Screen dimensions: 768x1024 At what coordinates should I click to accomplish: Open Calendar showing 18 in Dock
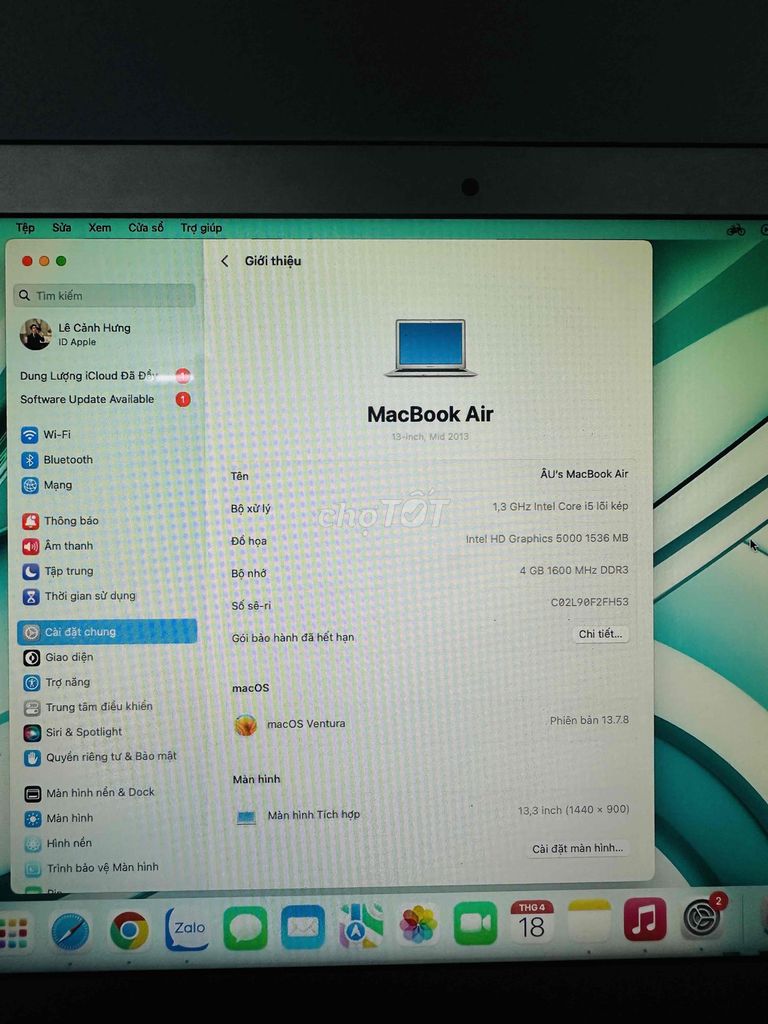coord(532,921)
